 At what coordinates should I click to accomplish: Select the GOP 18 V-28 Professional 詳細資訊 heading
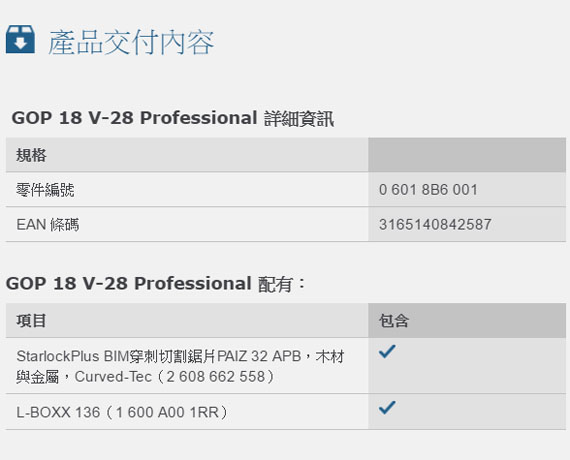pyautogui.click(x=173, y=118)
